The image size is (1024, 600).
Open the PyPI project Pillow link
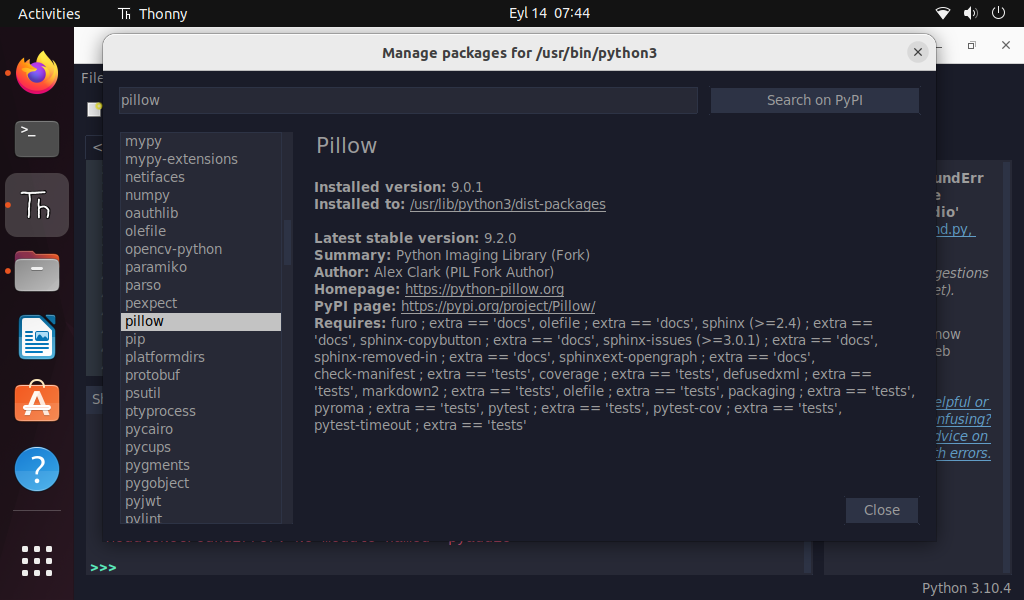pyautogui.click(x=497, y=306)
